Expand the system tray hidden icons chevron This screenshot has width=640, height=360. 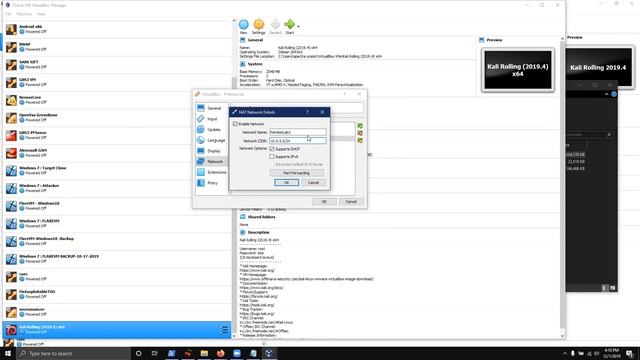tap(565, 353)
